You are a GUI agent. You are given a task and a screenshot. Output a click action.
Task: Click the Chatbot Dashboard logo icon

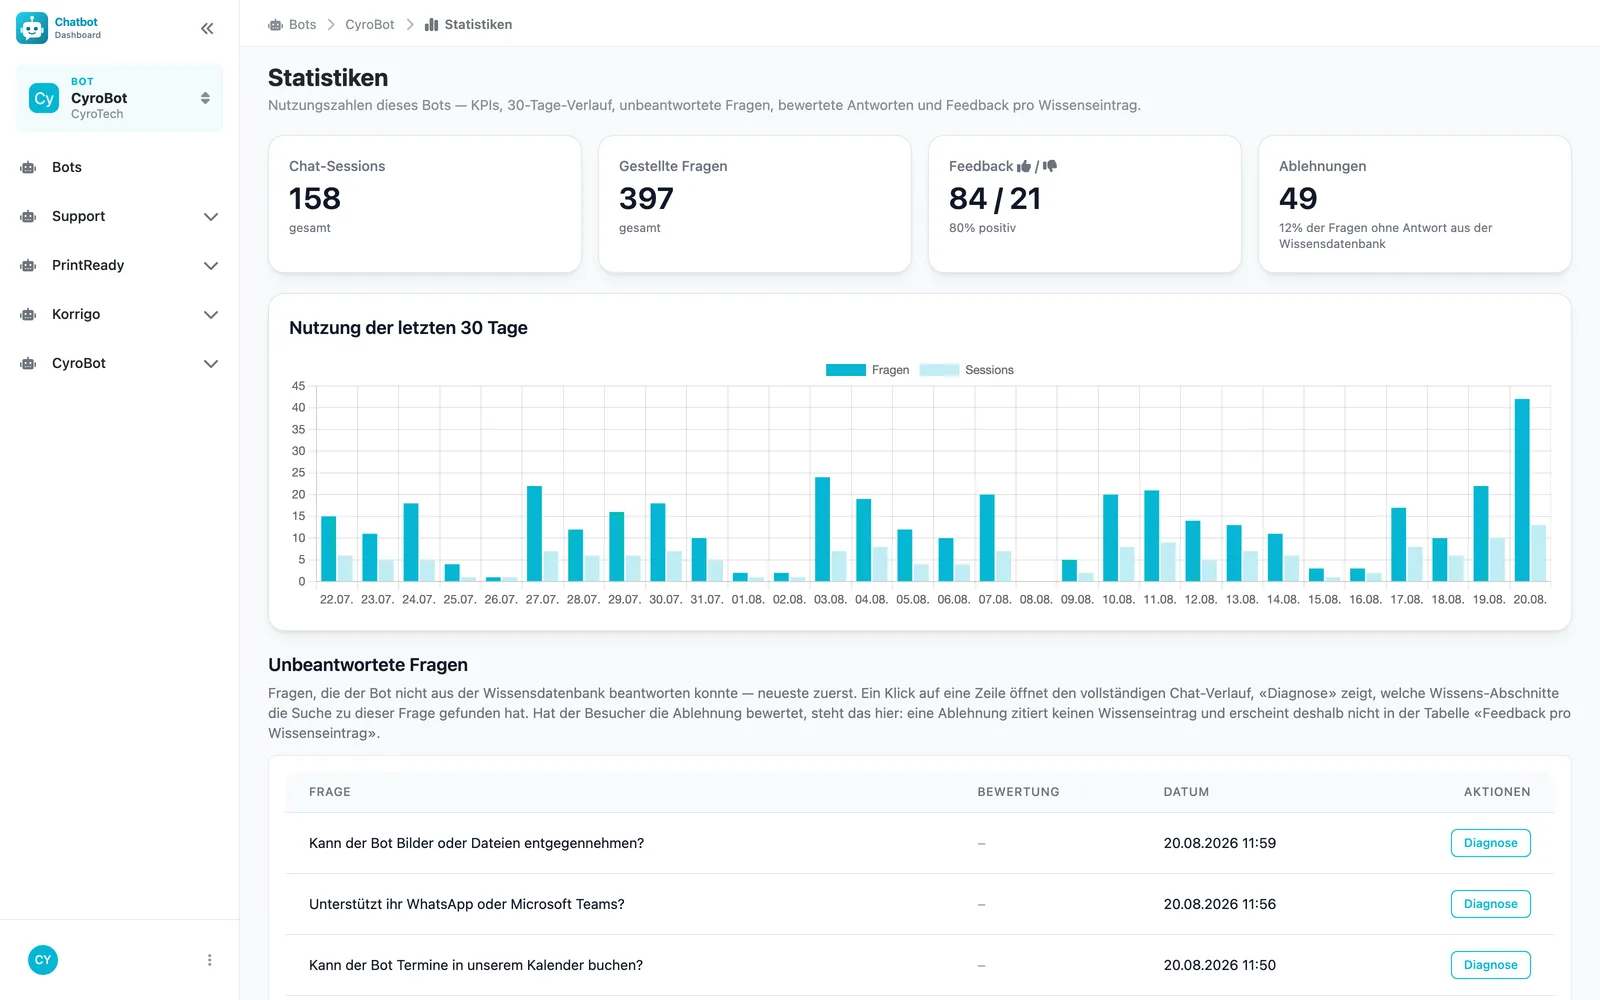click(32, 28)
